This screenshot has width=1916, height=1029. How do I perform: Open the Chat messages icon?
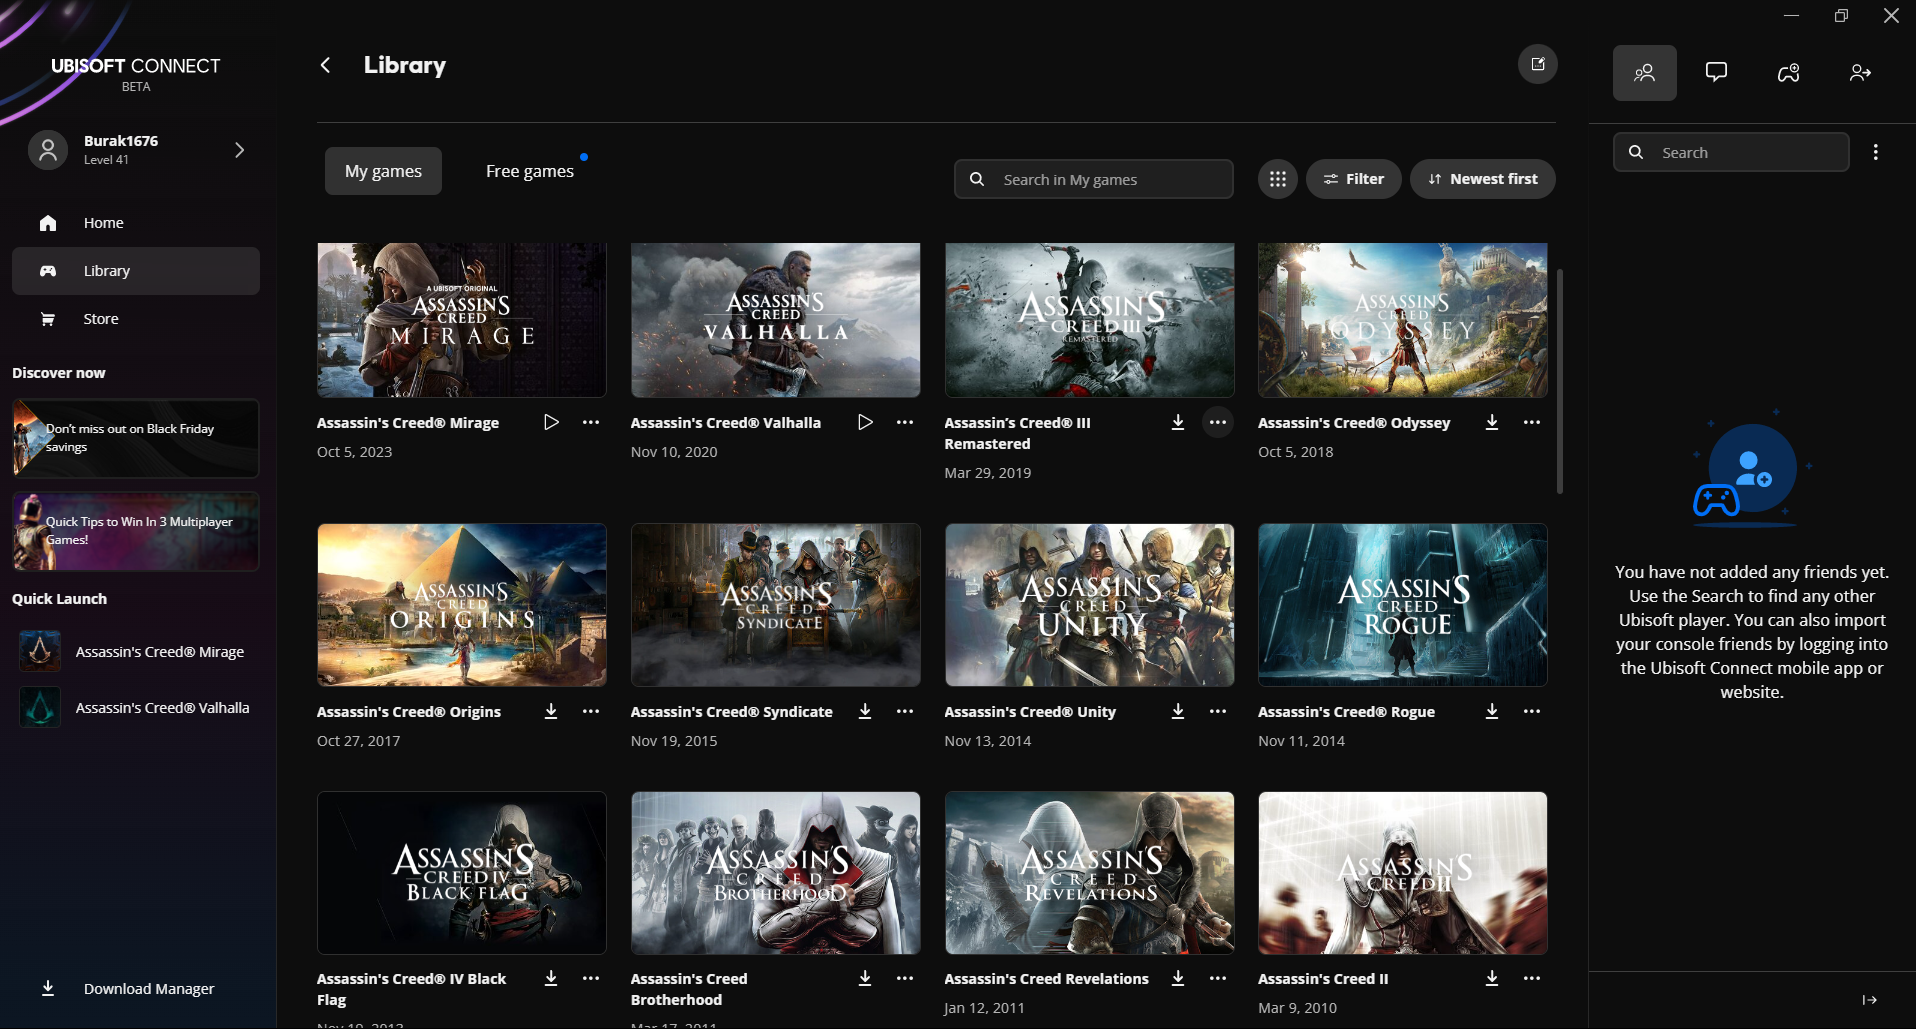click(1717, 72)
